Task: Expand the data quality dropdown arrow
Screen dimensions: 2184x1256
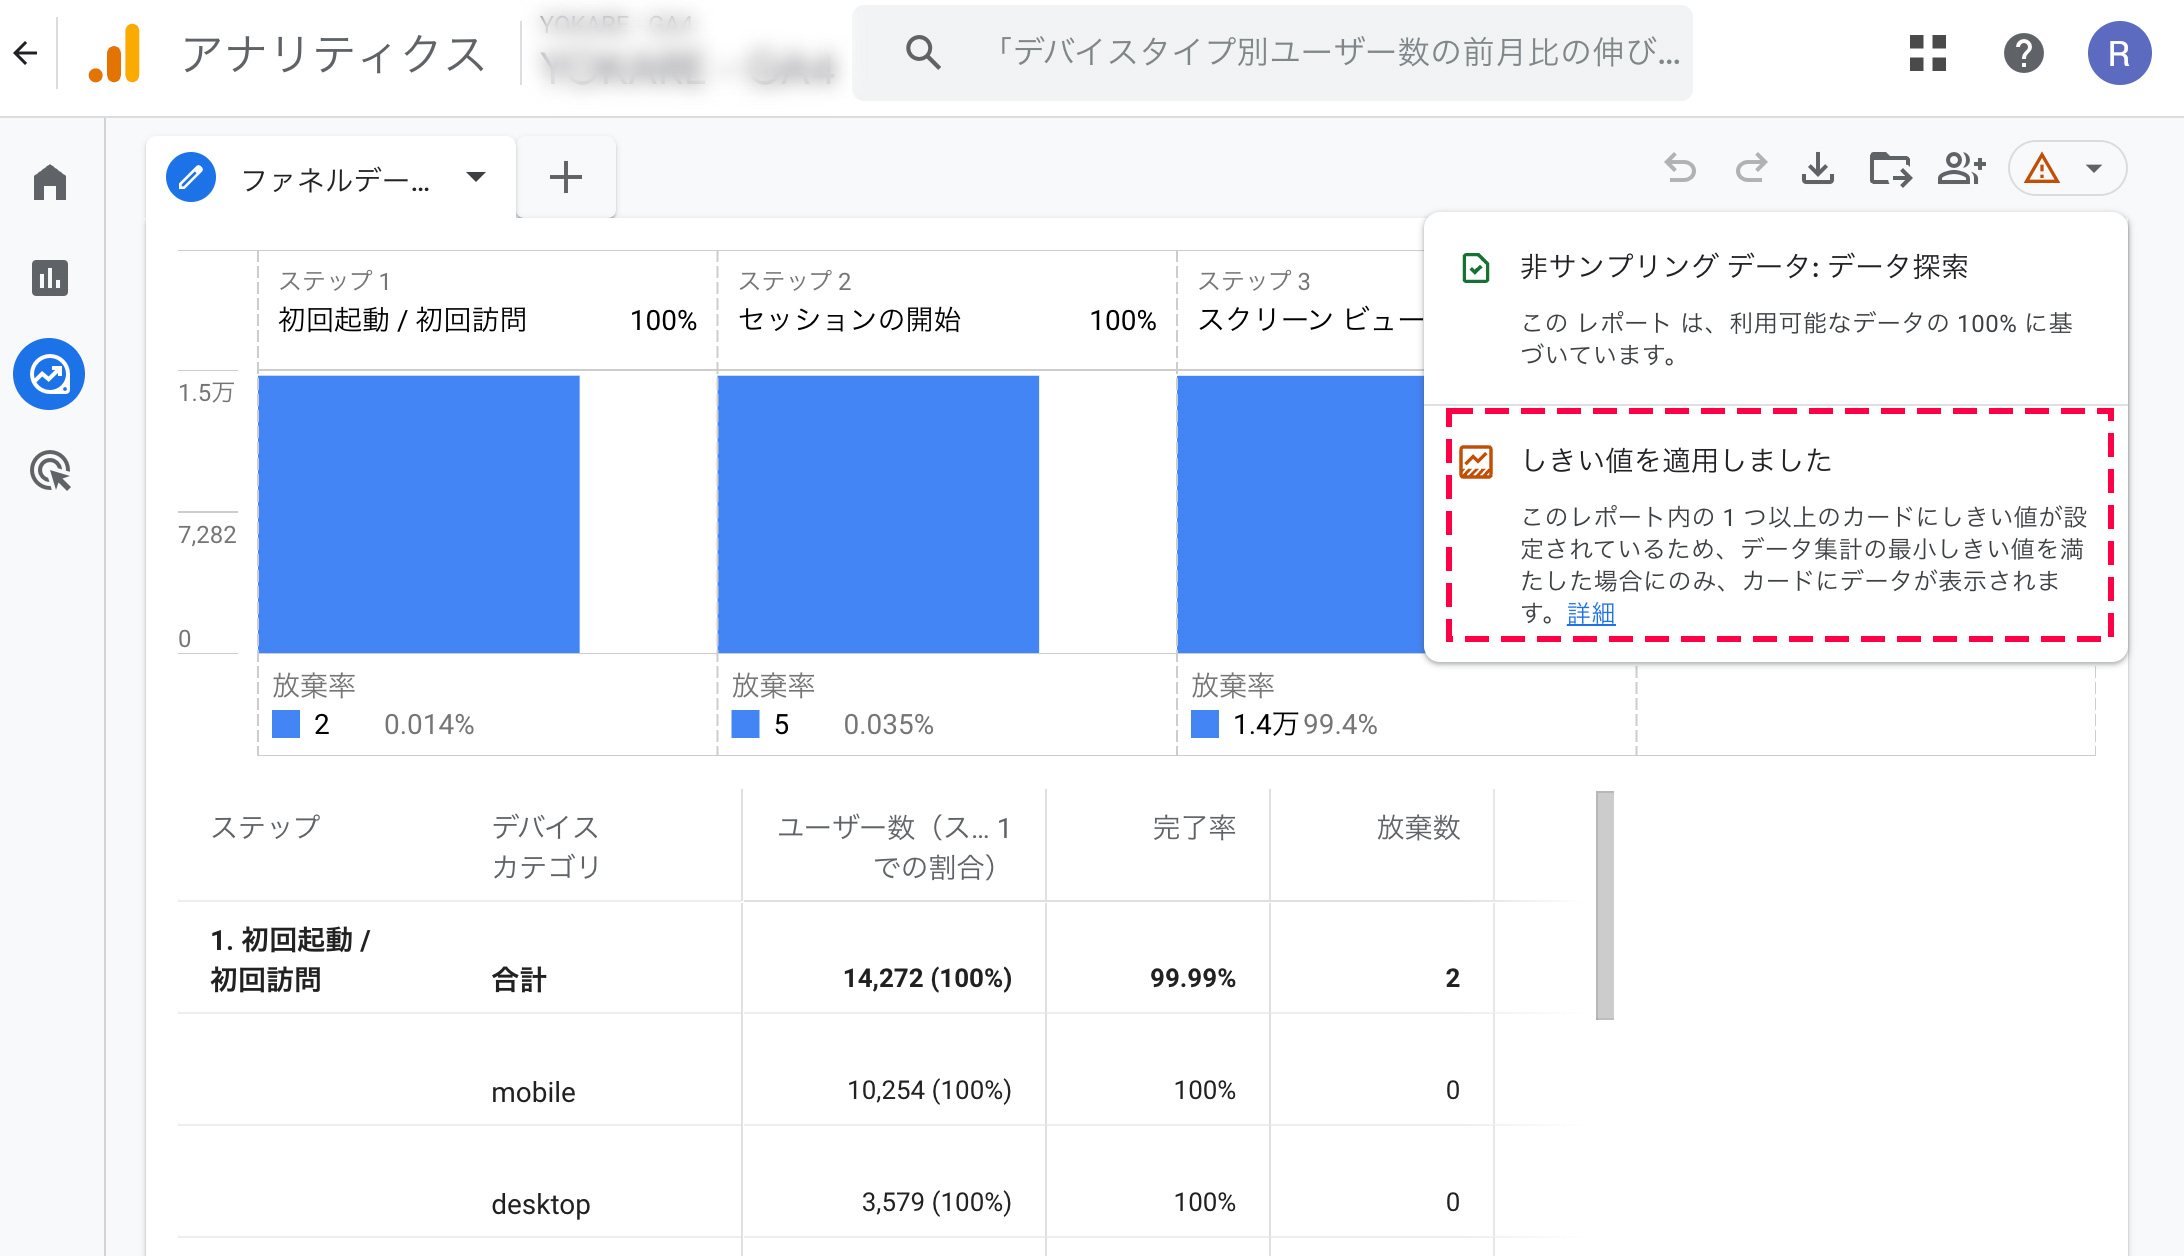Action: 2094,168
